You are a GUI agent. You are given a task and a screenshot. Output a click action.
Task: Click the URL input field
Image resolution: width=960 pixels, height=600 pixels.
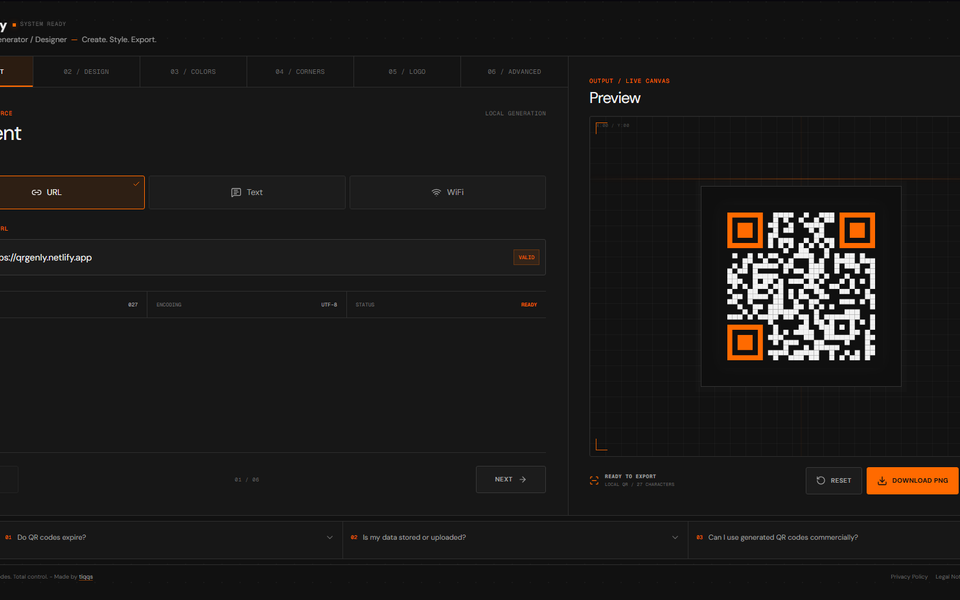point(271,257)
